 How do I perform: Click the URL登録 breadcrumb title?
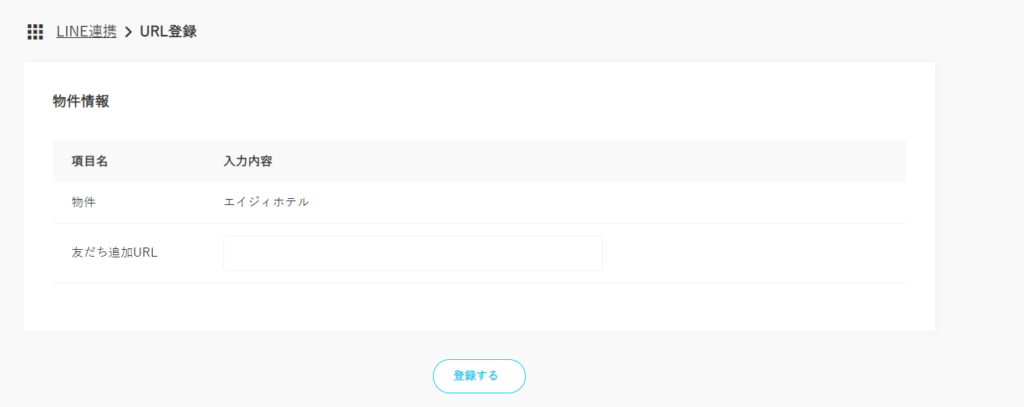(x=168, y=31)
